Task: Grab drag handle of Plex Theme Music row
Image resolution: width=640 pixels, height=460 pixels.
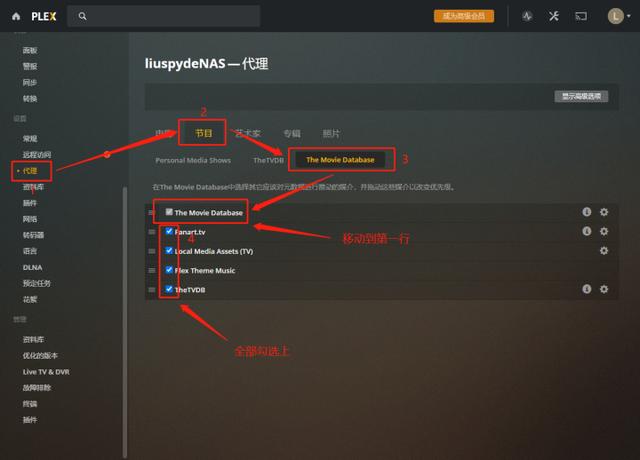Action: pos(151,270)
